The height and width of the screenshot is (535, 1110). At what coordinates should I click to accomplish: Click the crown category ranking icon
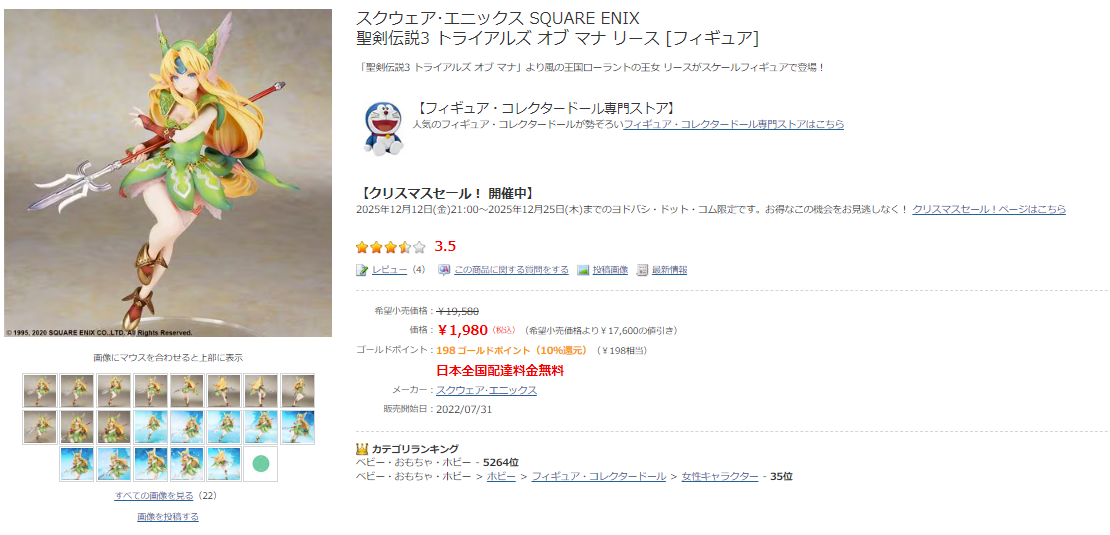pyautogui.click(x=361, y=449)
